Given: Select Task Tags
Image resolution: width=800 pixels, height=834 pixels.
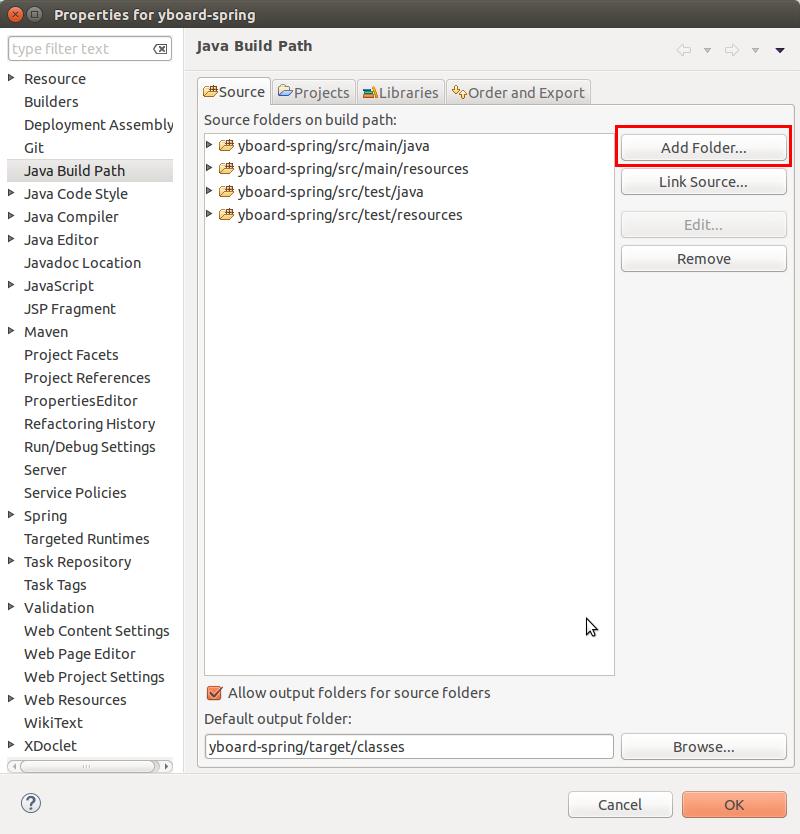Looking at the screenshot, I should click(x=55, y=585).
